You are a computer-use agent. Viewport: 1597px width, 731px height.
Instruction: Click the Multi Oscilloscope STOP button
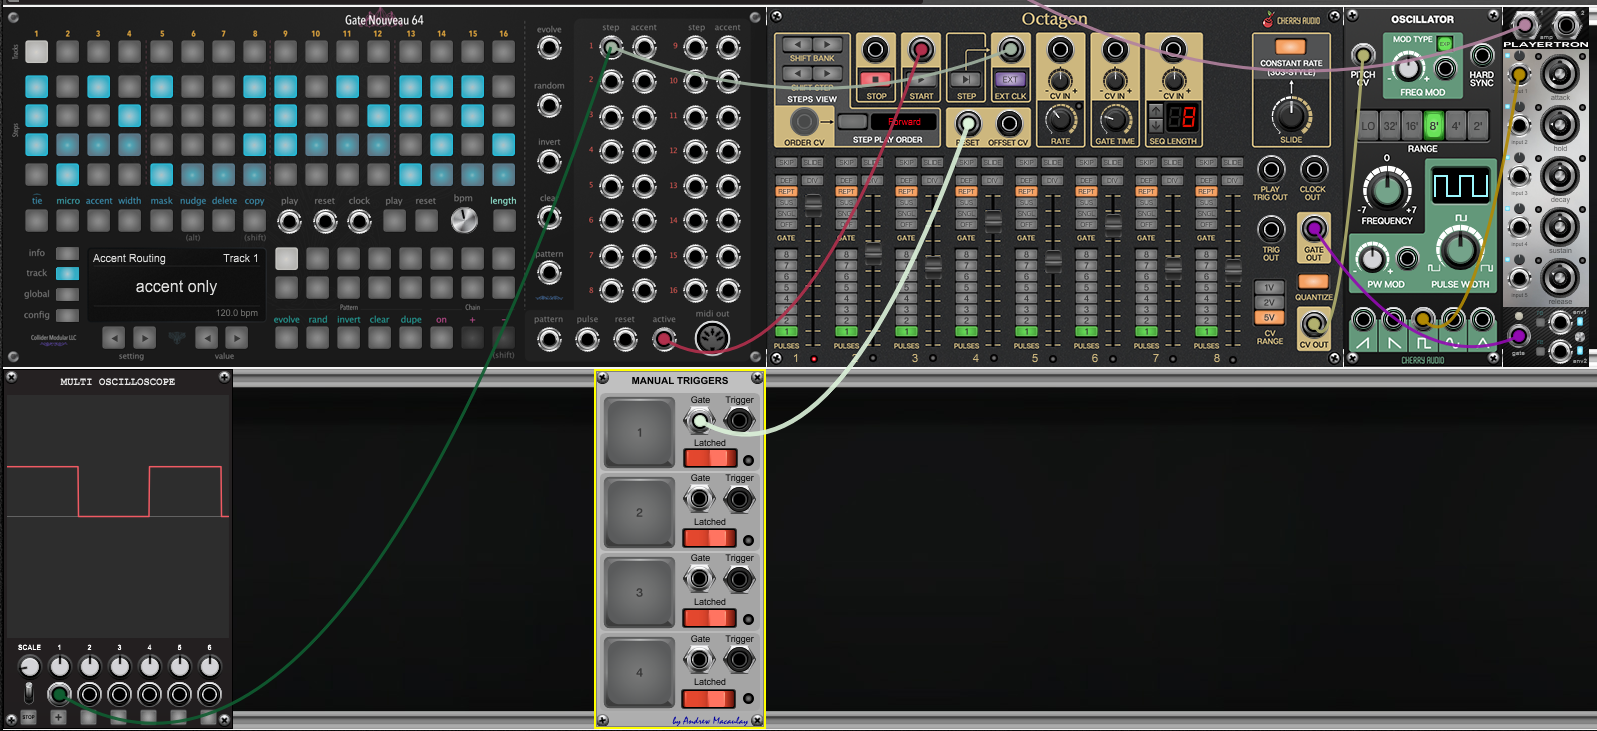[28, 717]
